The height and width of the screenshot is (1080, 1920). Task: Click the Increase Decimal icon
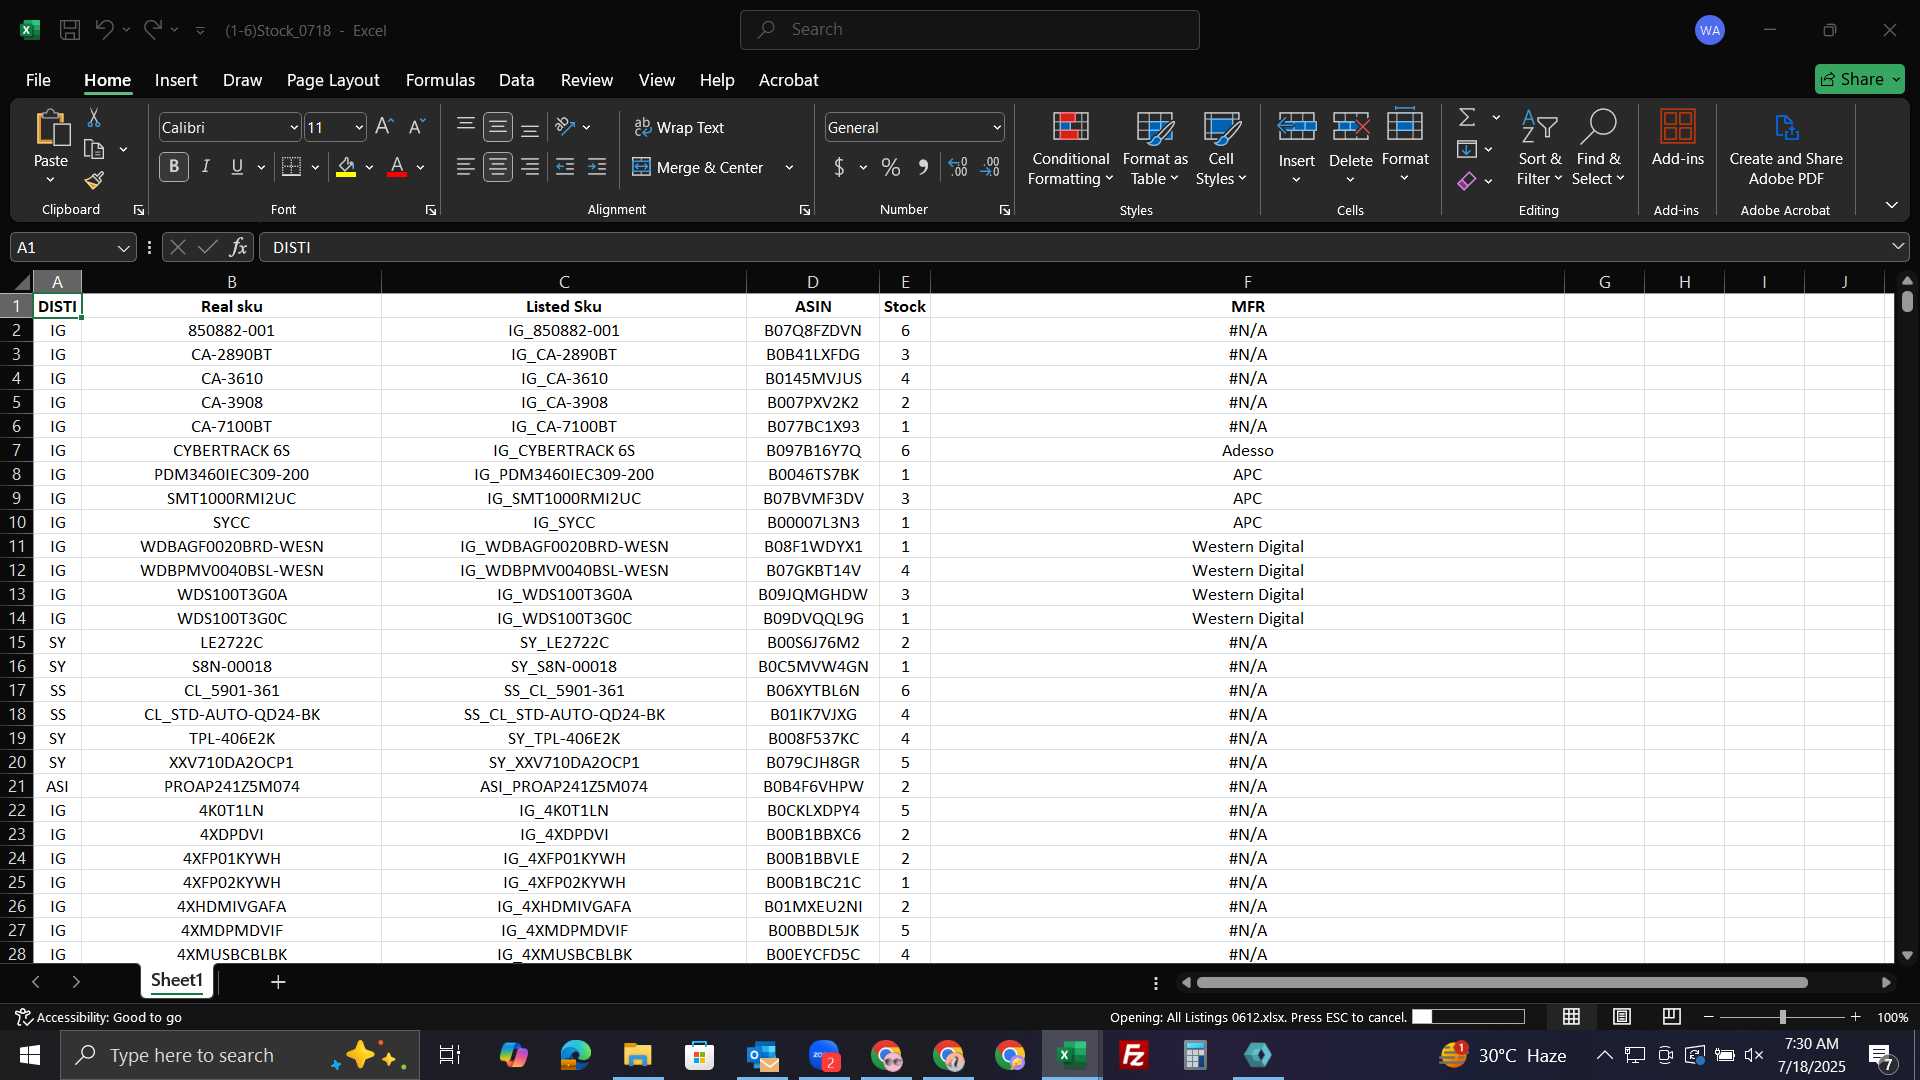coord(958,167)
